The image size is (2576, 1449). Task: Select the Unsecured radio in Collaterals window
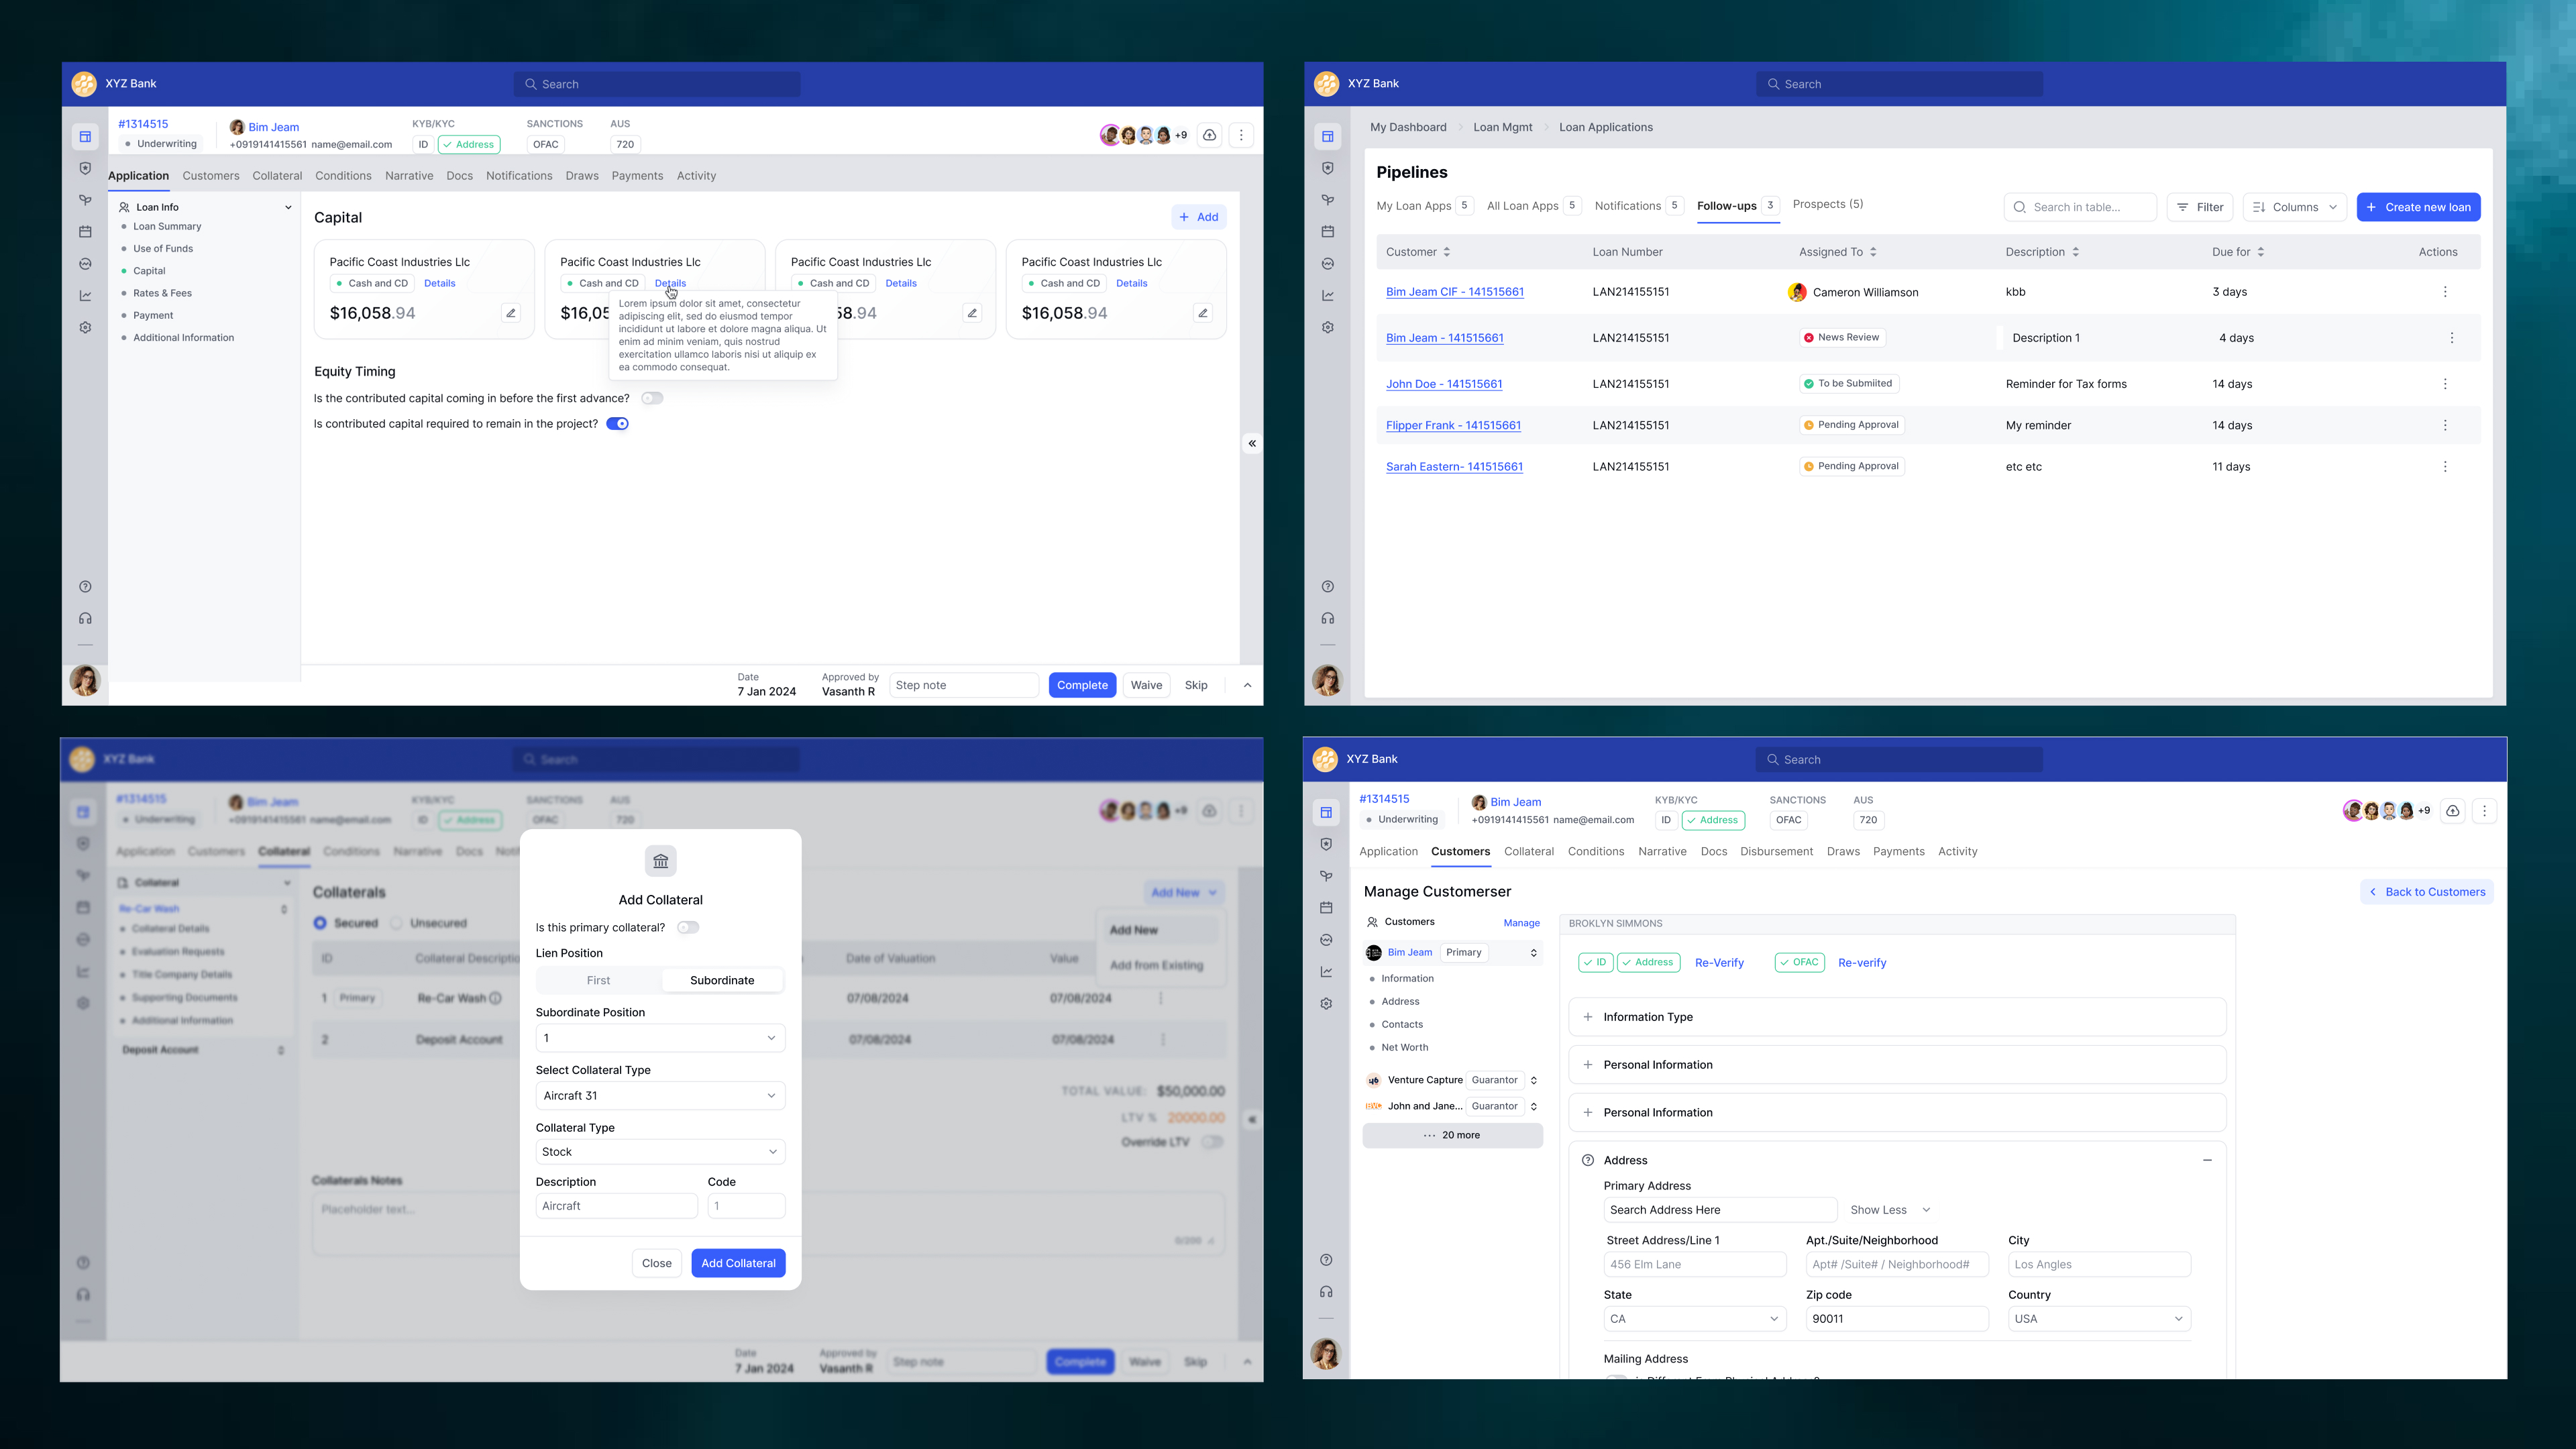(x=397, y=923)
